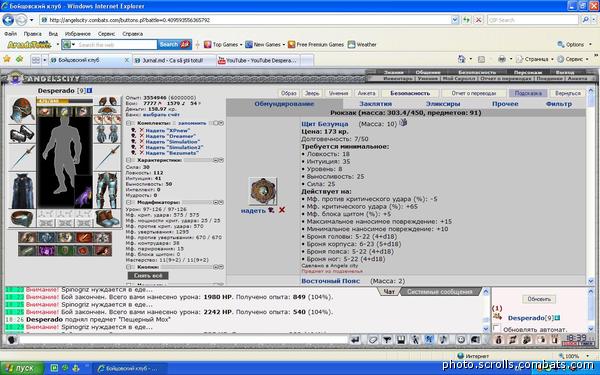Image resolution: width=600 pixels, height=375 pixels.
Task: Click the equipped helmet item slot
Action: (x=22, y=110)
